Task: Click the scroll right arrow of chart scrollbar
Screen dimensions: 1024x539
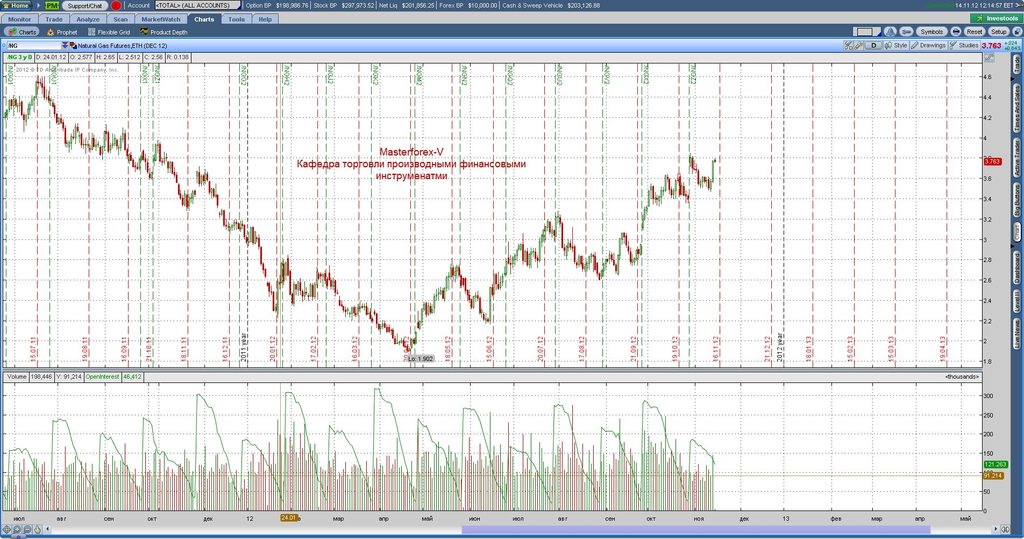Action: 996,529
